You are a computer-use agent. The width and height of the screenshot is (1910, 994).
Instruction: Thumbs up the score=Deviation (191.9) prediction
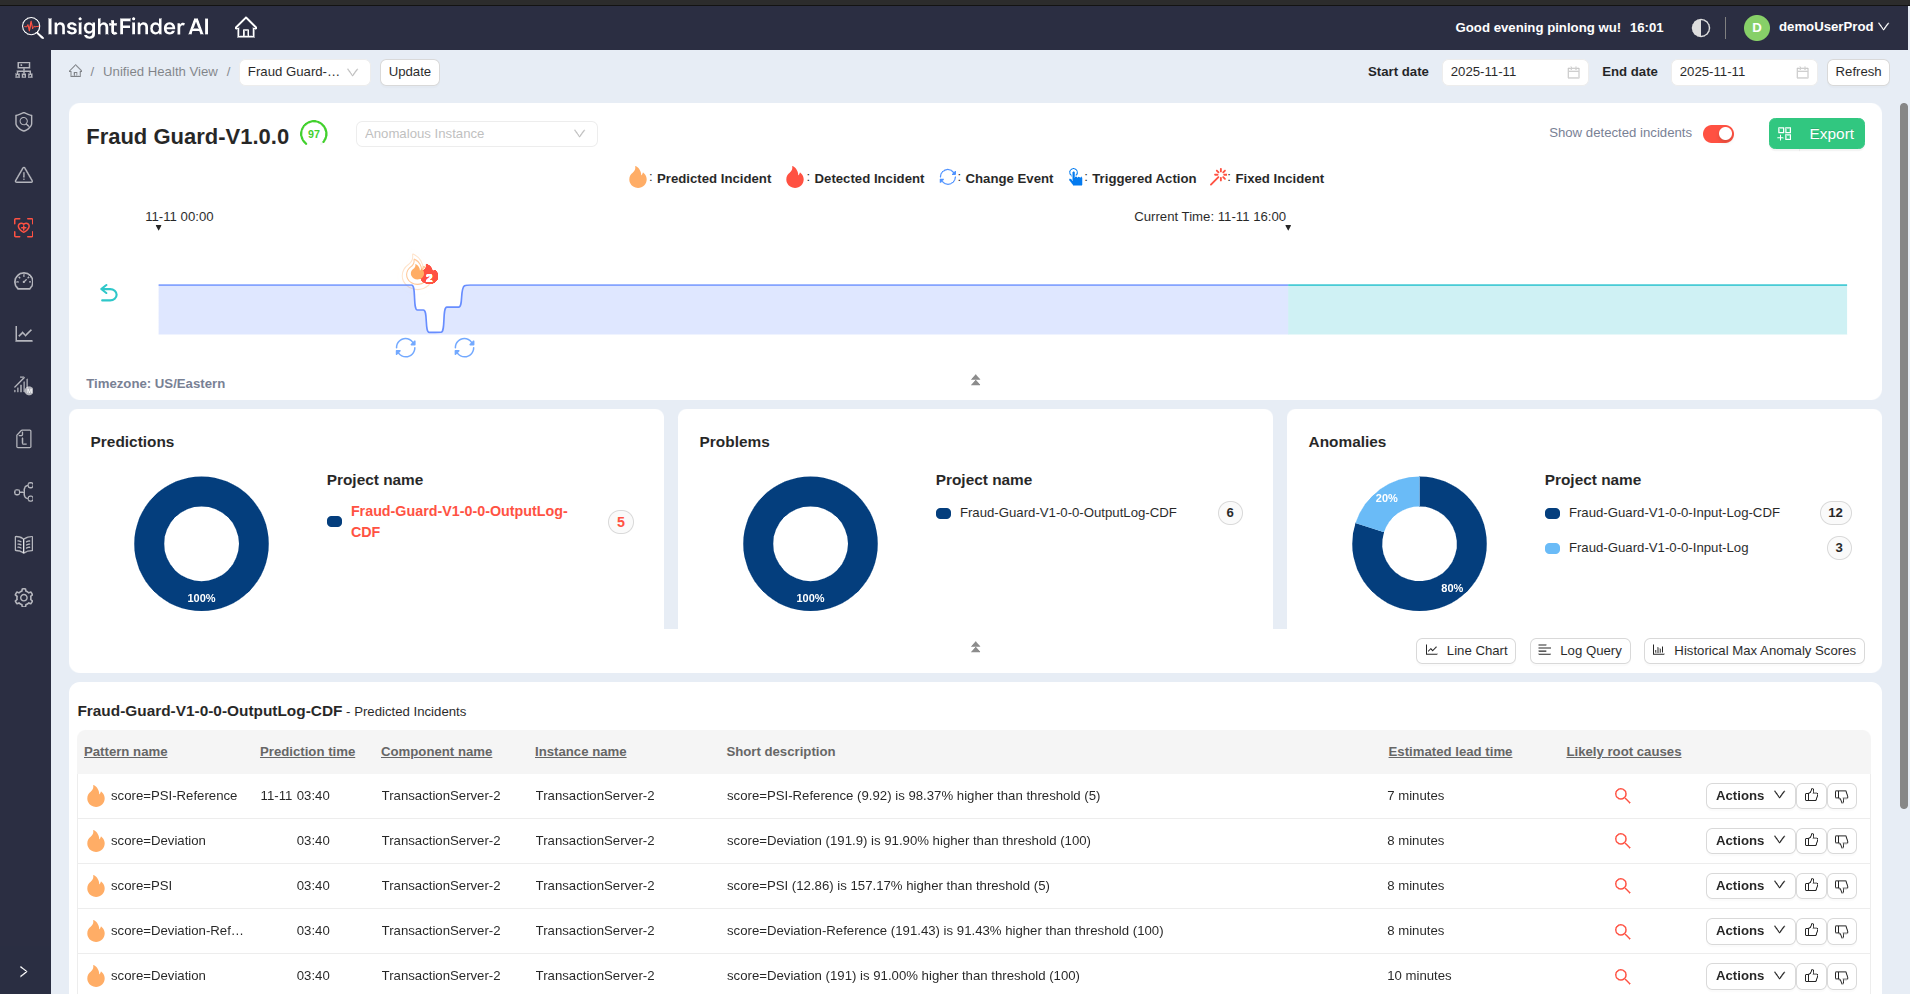pos(1811,841)
